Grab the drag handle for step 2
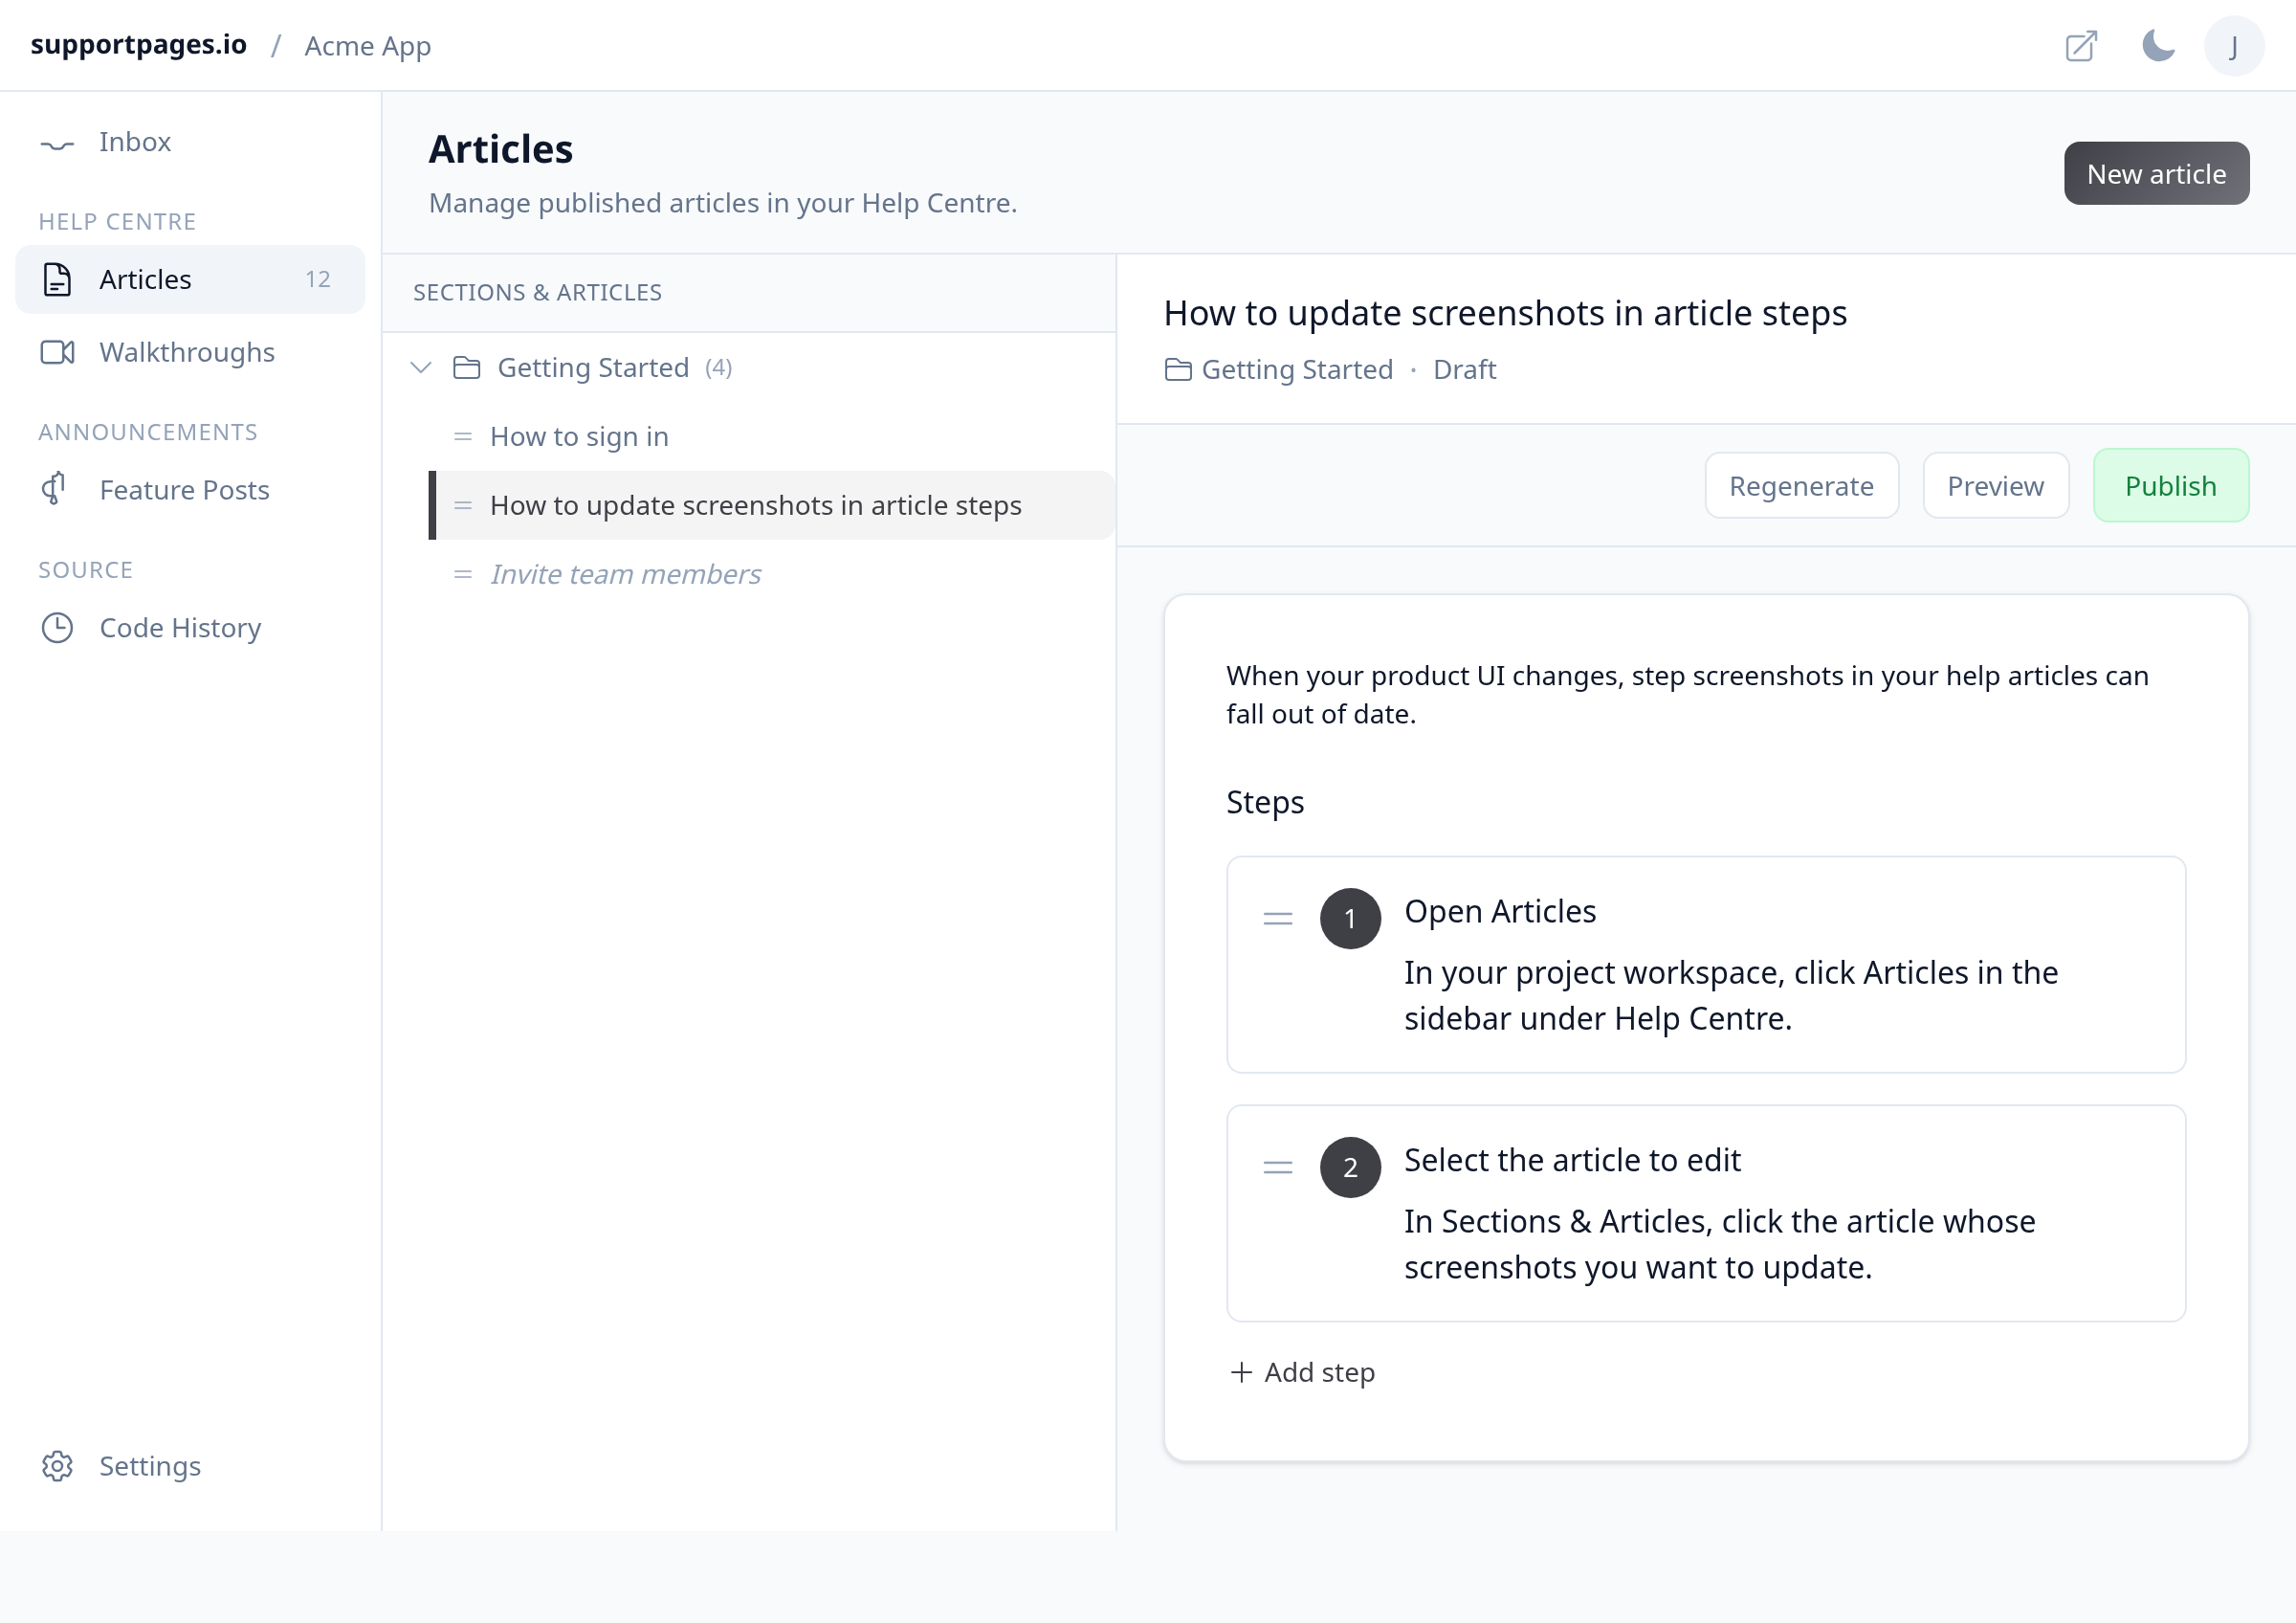2296x1623 pixels. (x=1278, y=1167)
